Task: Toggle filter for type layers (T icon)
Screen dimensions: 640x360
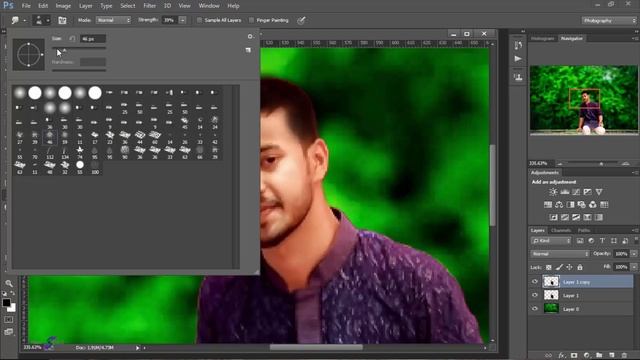Action: [x=602, y=241]
